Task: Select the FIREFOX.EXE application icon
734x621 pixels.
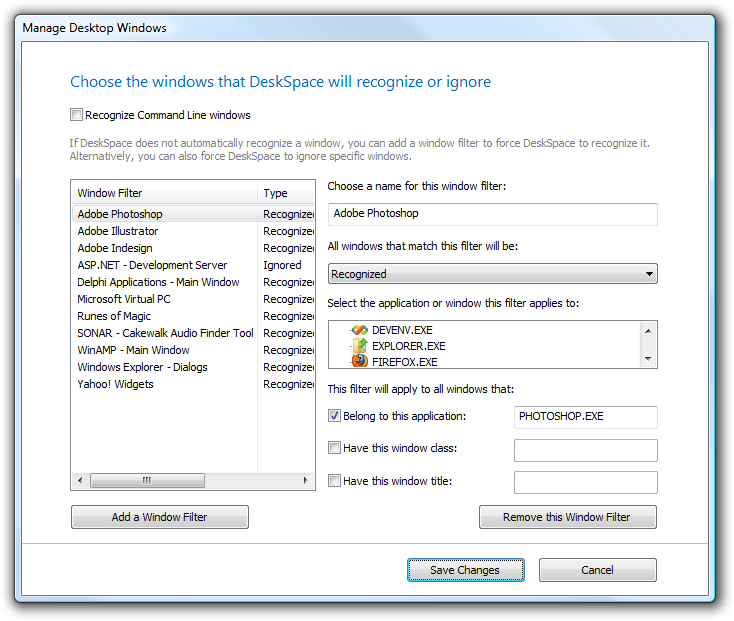Action: pos(360,362)
